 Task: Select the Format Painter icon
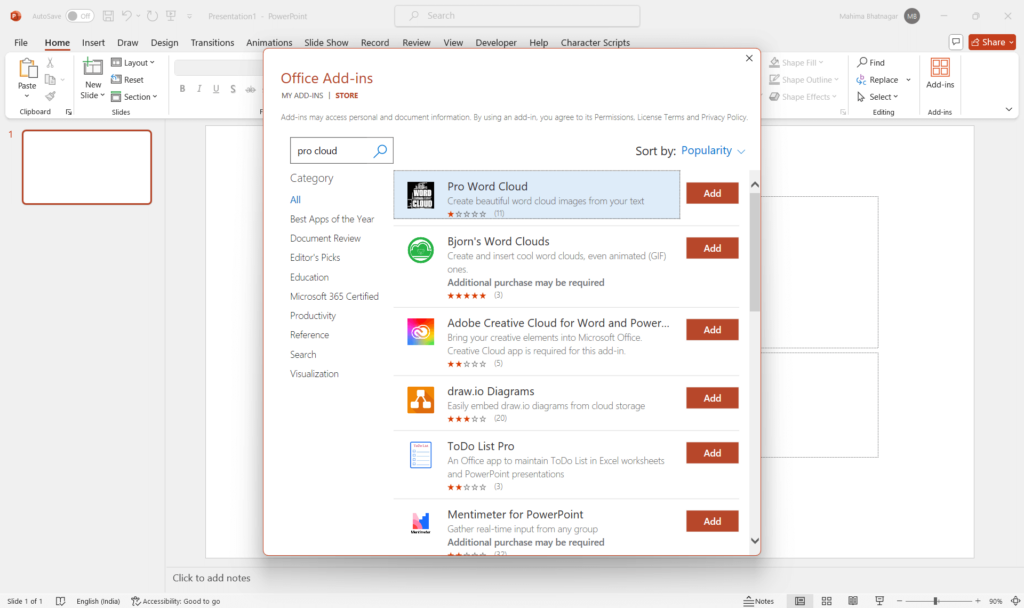[x=50, y=96]
